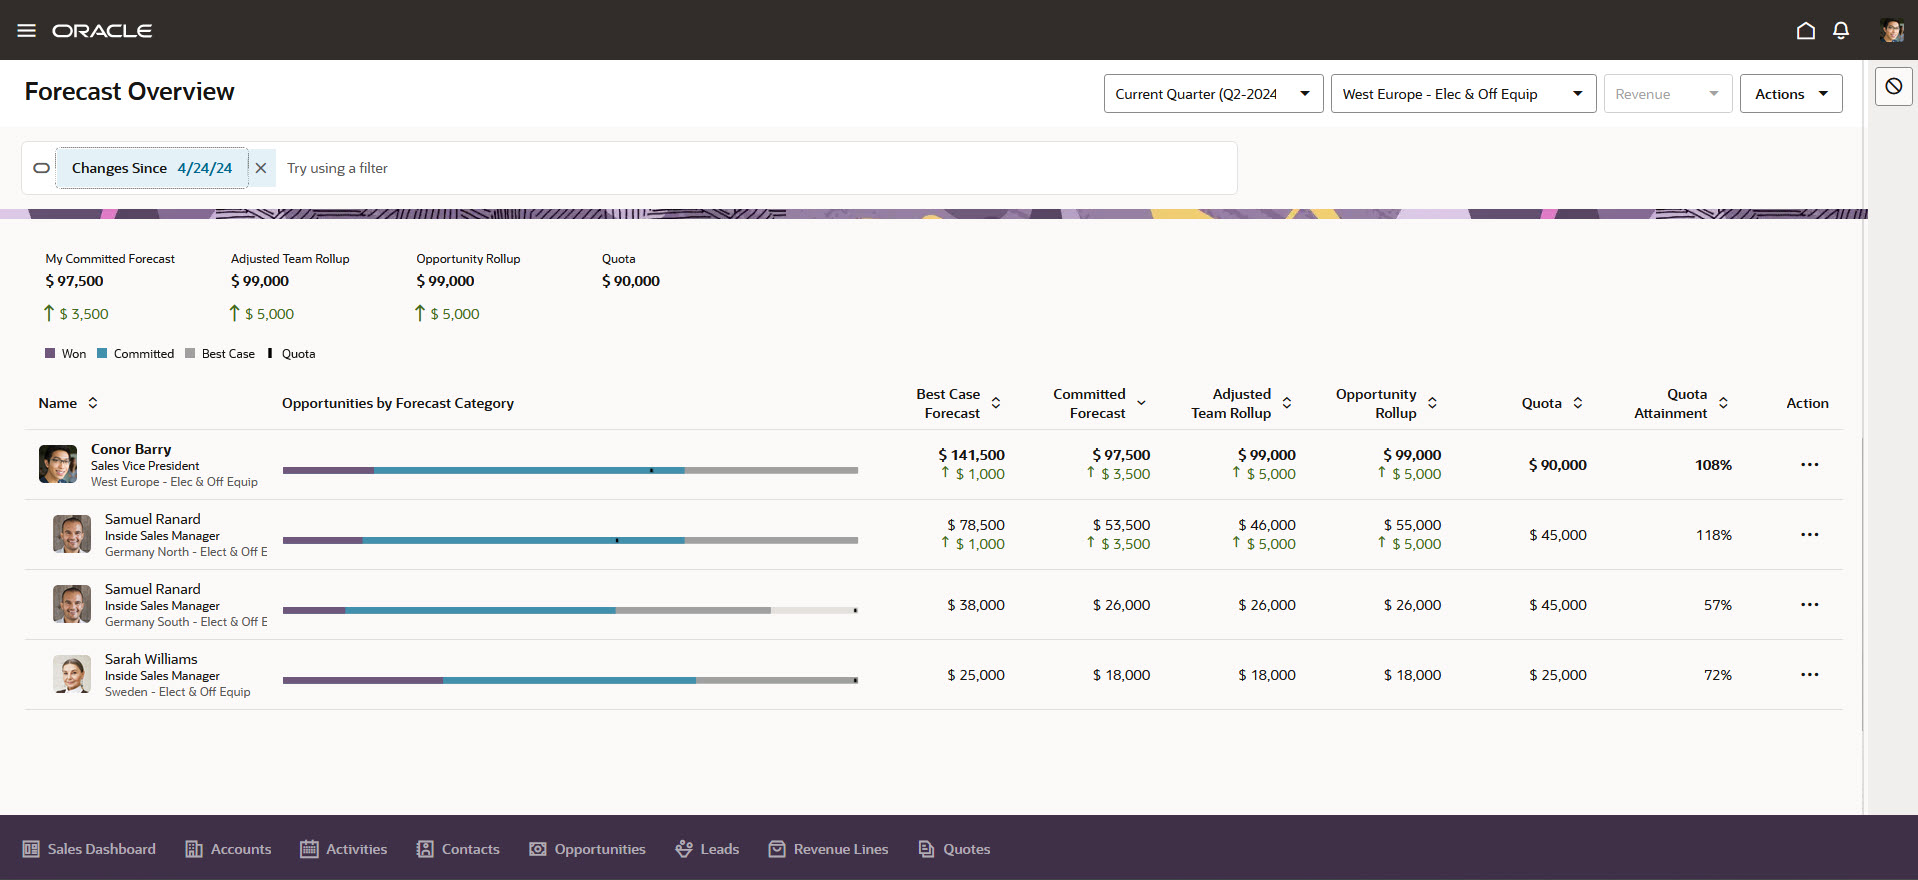This screenshot has height=880, width=1918.
Task: Open the Actions dropdown menu
Action: coord(1790,94)
